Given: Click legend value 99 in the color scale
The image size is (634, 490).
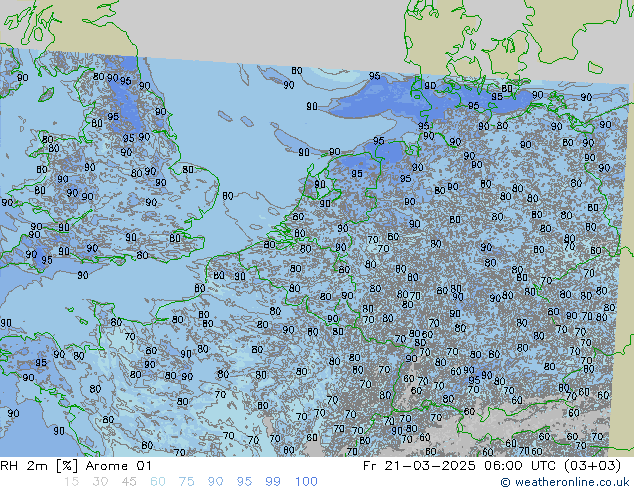Looking at the screenshot, I should [273, 482].
